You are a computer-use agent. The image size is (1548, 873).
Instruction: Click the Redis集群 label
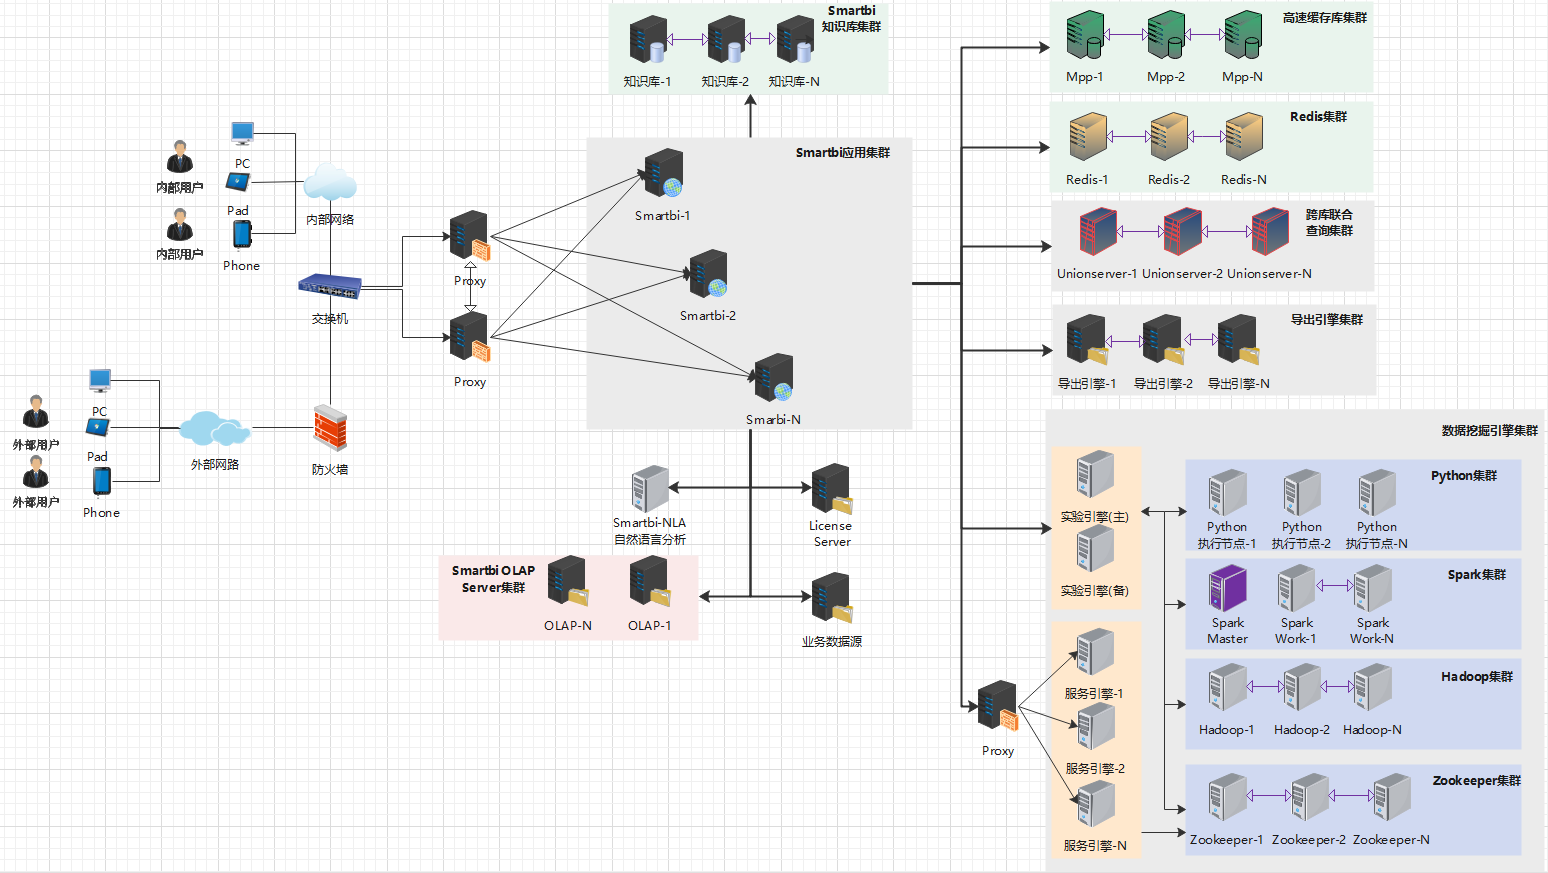[1318, 117]
